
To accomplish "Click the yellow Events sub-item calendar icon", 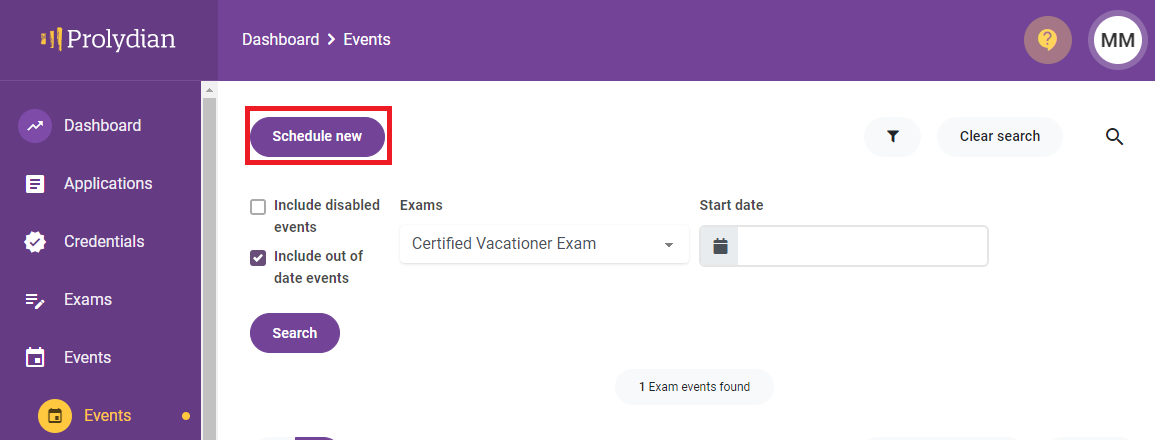I will [55, 415].
